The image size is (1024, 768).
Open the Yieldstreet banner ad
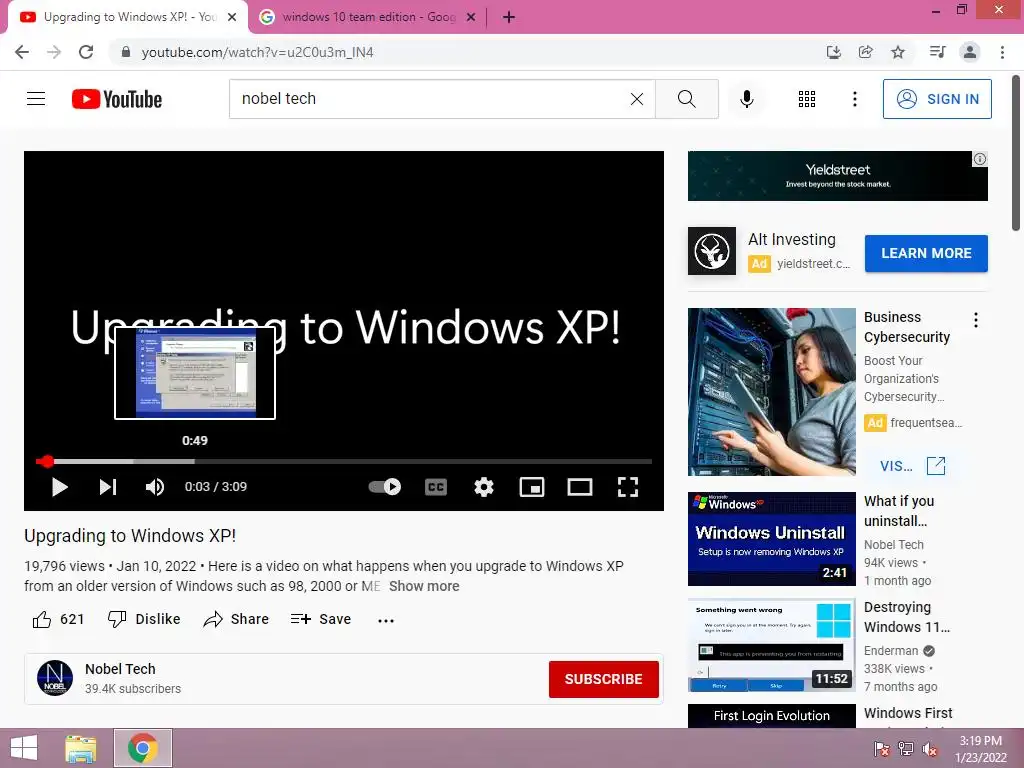coord(837,176)
